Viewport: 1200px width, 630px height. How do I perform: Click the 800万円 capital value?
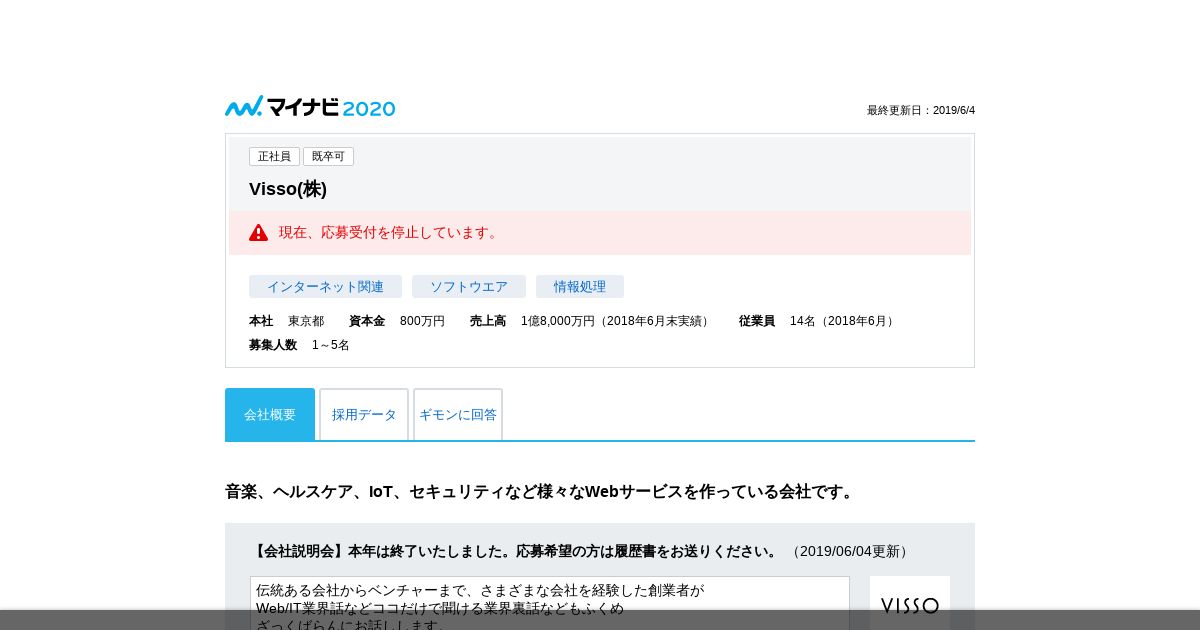(x=422, y=321)
